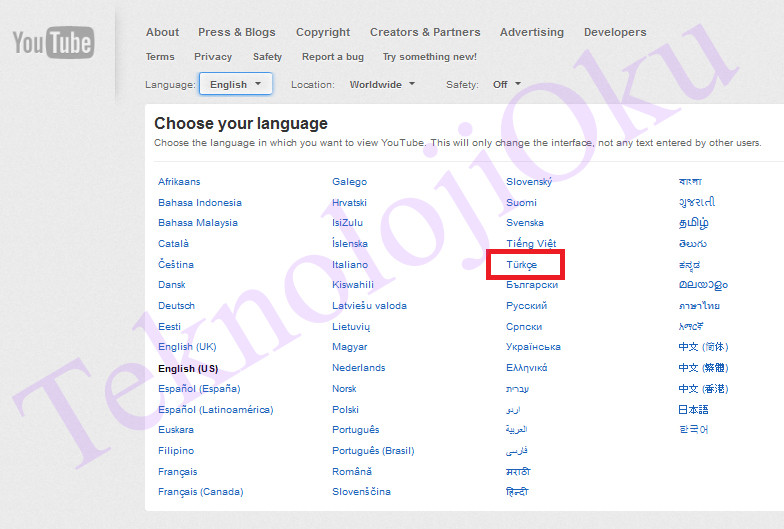Viewport: 784px width, 529px height.
Task: Select Slovenščina language
Action: tap(362, 492)
